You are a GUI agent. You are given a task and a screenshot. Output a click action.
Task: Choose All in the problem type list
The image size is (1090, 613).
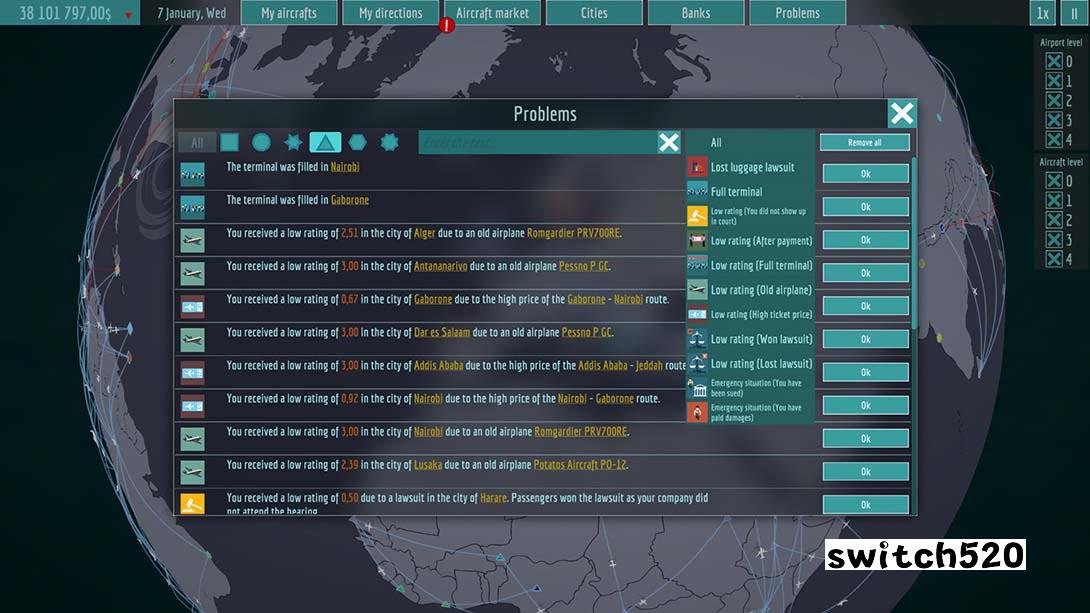point(750,142)
